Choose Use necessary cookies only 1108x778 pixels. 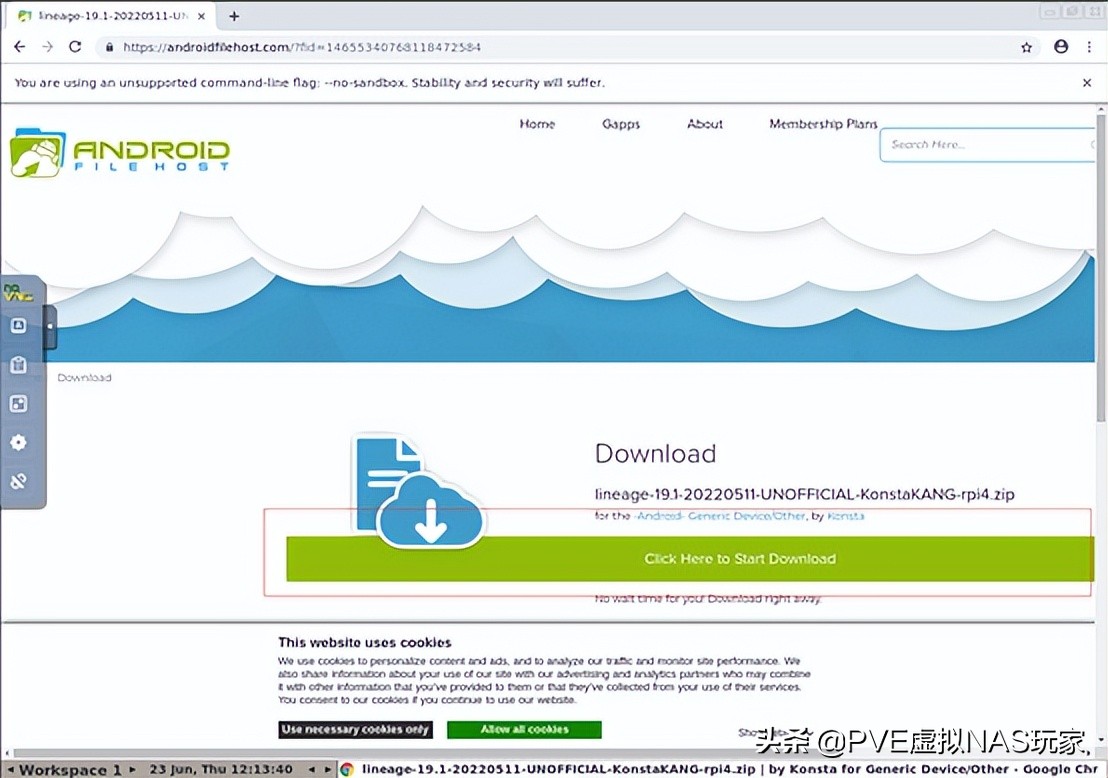coord(355,729)
